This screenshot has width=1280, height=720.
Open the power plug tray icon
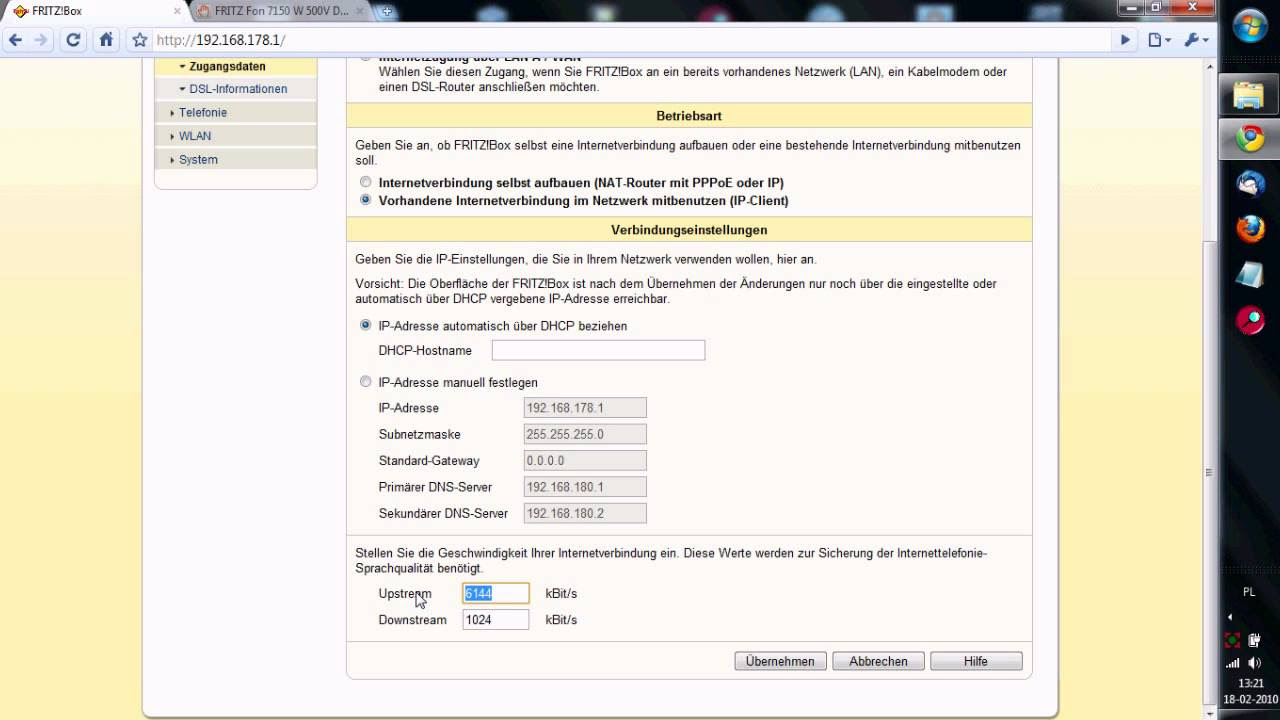(x=1255, y=640)
